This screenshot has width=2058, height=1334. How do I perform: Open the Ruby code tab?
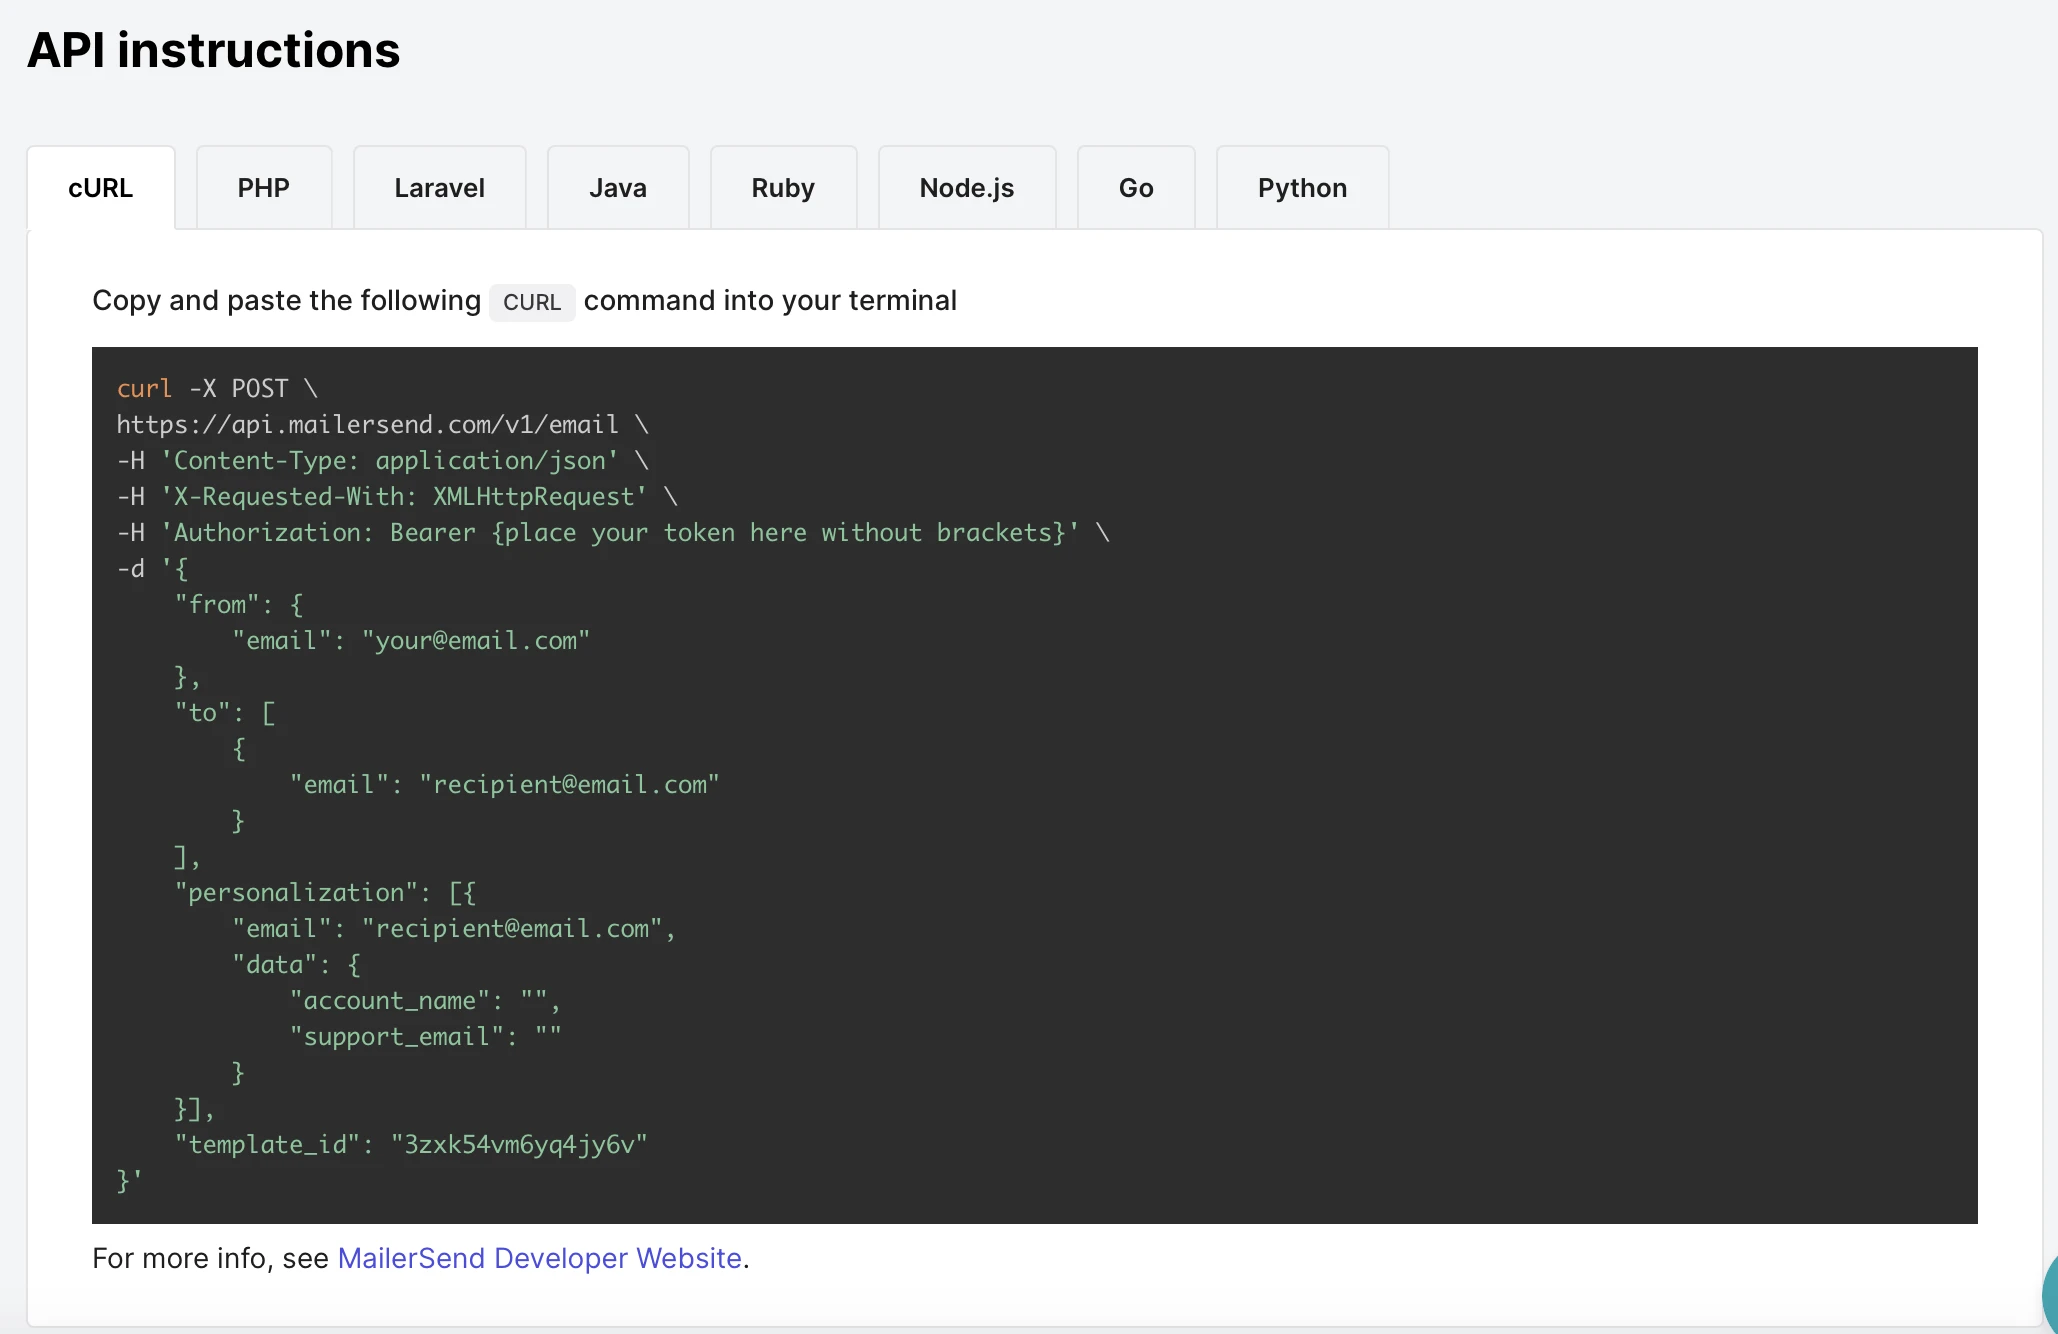[782, 188]
